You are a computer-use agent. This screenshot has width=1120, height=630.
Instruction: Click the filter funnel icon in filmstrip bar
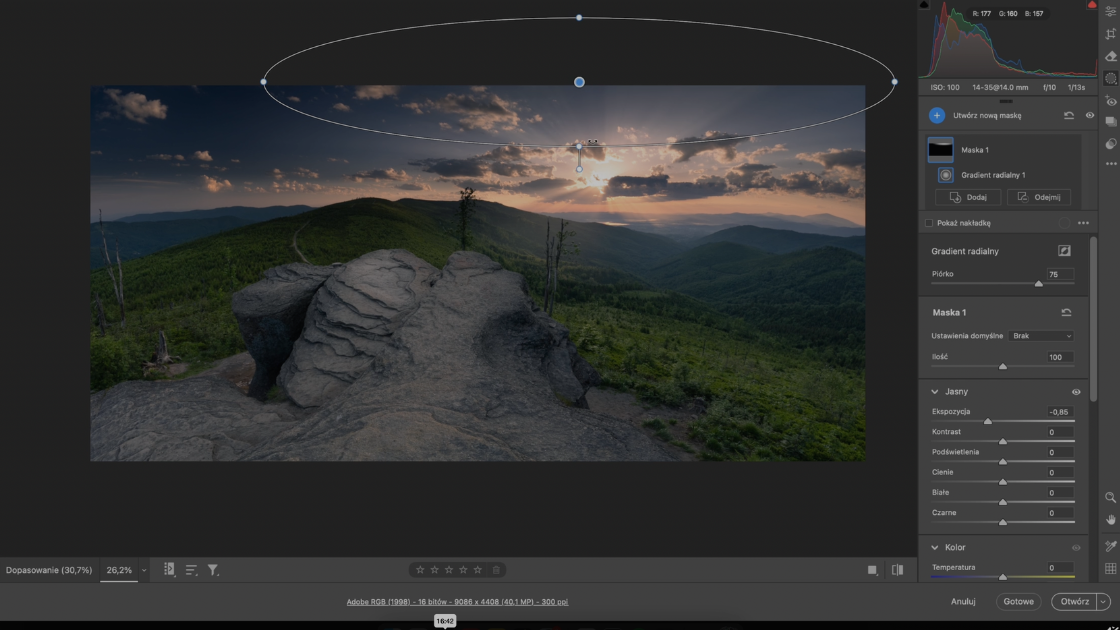pos(213,570)
